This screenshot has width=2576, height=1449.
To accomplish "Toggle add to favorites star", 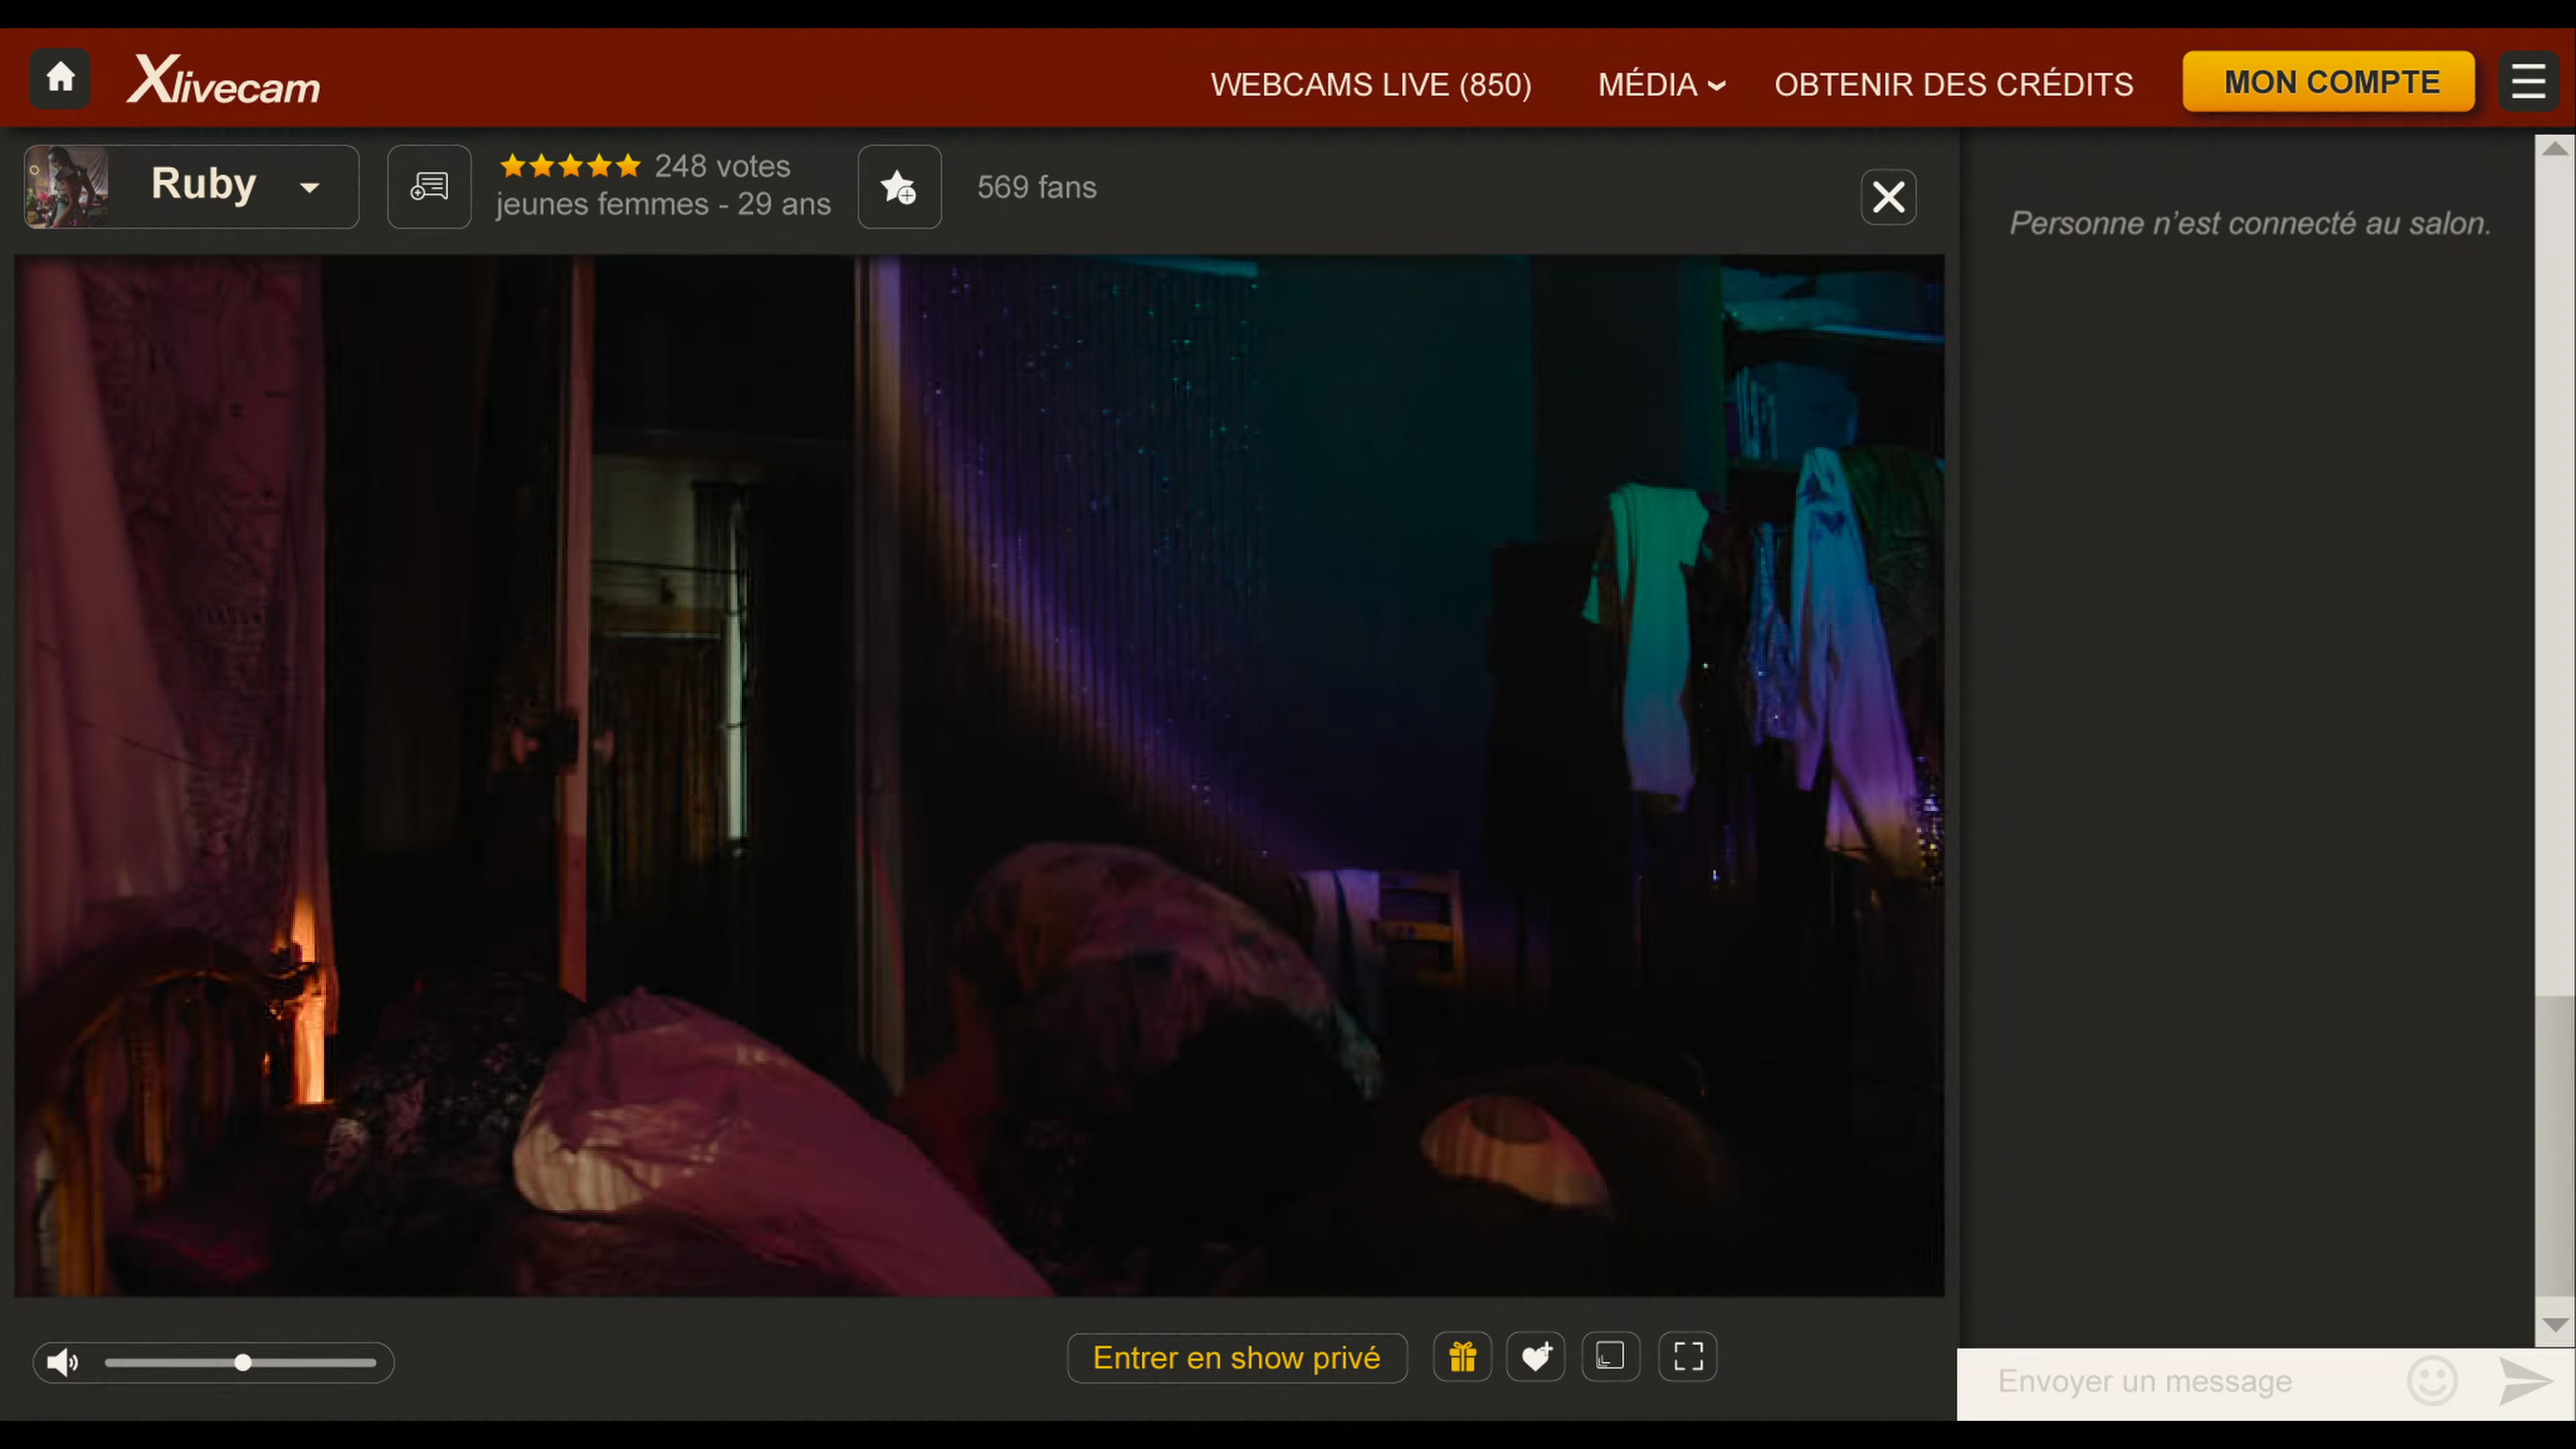I will [x=899, y=187].
